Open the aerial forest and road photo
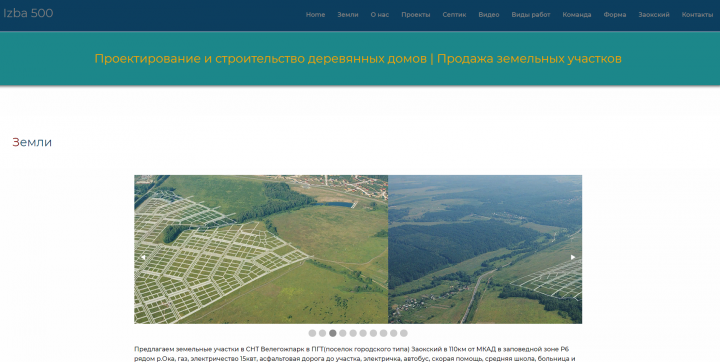The width and height of the screenshot is (720, 362). click(x=485, y=249)
